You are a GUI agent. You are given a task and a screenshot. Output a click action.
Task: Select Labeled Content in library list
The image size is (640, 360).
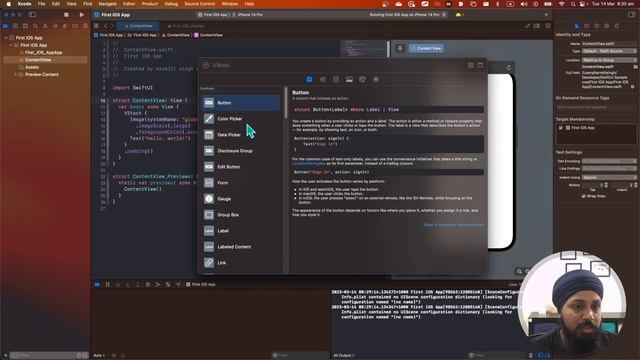coord(241,247)
